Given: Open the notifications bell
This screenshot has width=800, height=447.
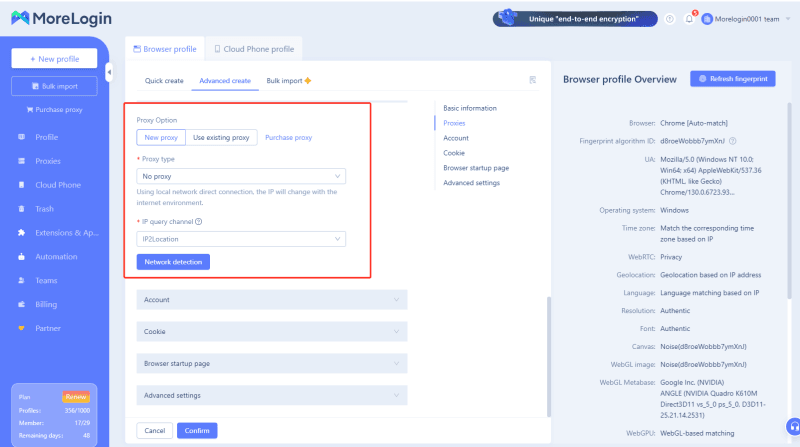Looking at the screenshot, I should pos(689,19).
